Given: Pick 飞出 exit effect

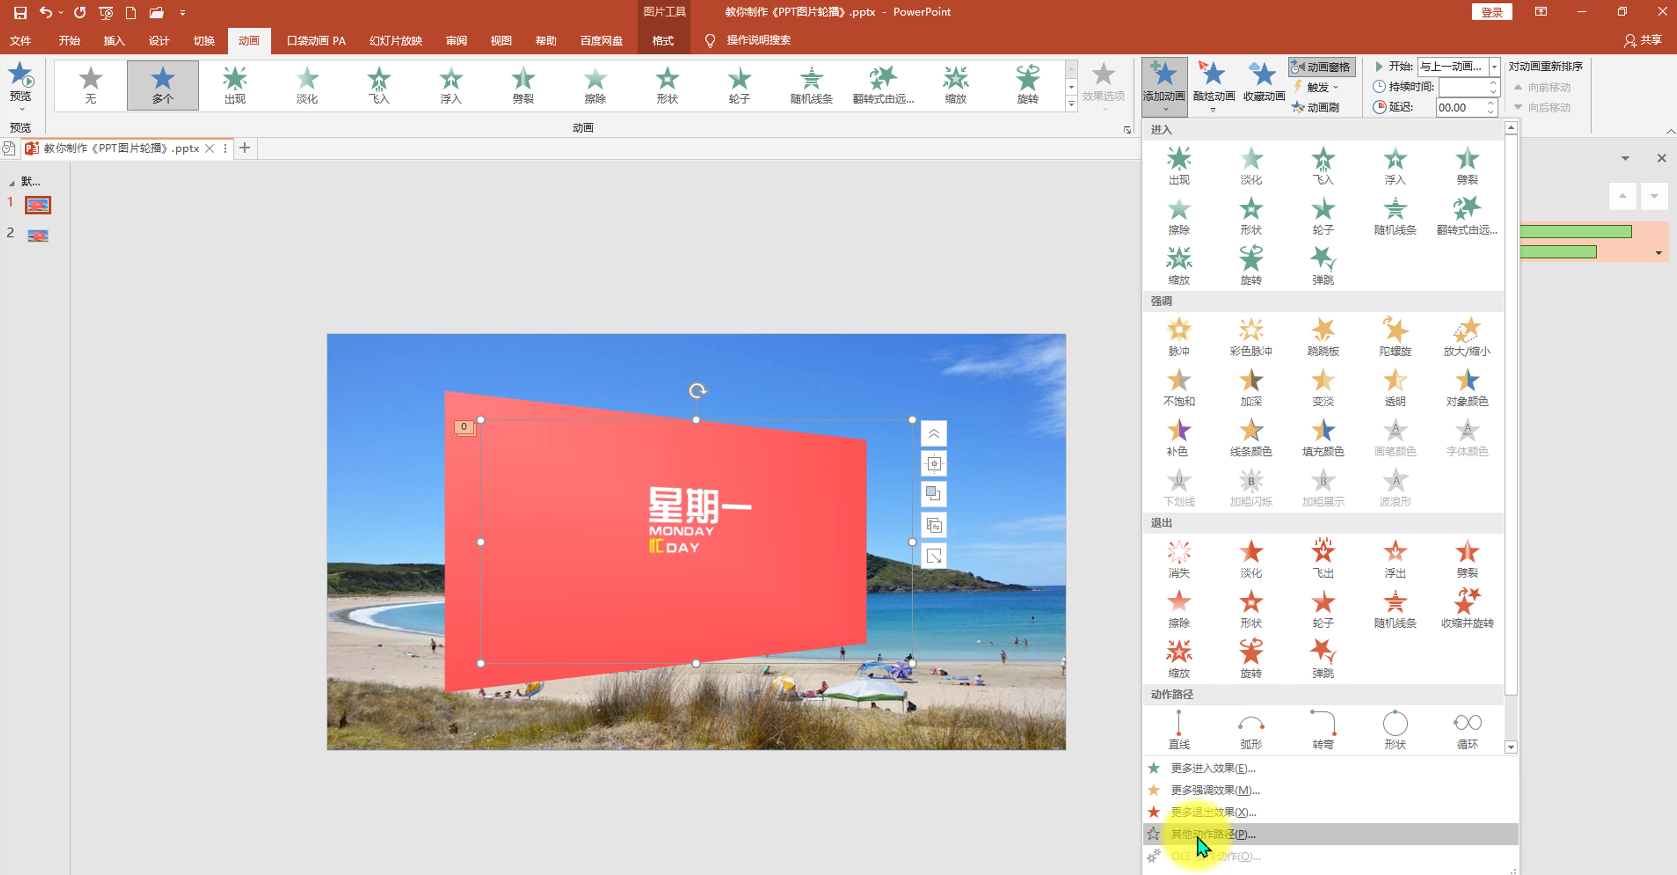Looking at the screenshot, I should (x=1323, y=559).
